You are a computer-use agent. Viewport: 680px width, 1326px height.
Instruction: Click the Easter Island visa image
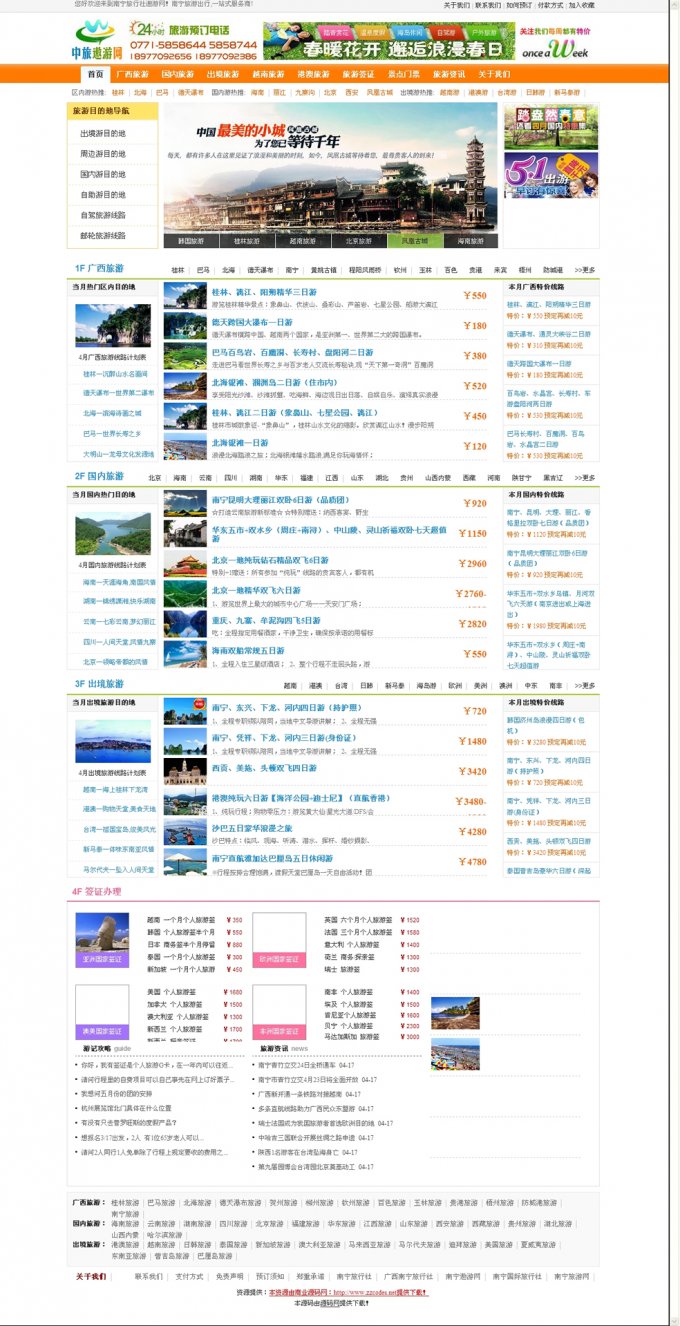point(102,932)
